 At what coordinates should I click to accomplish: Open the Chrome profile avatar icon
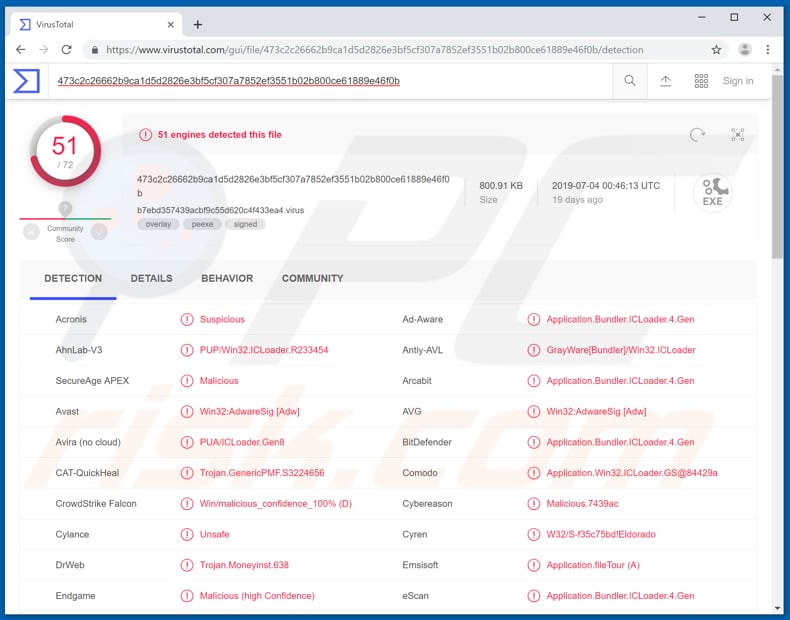point(745,49)
